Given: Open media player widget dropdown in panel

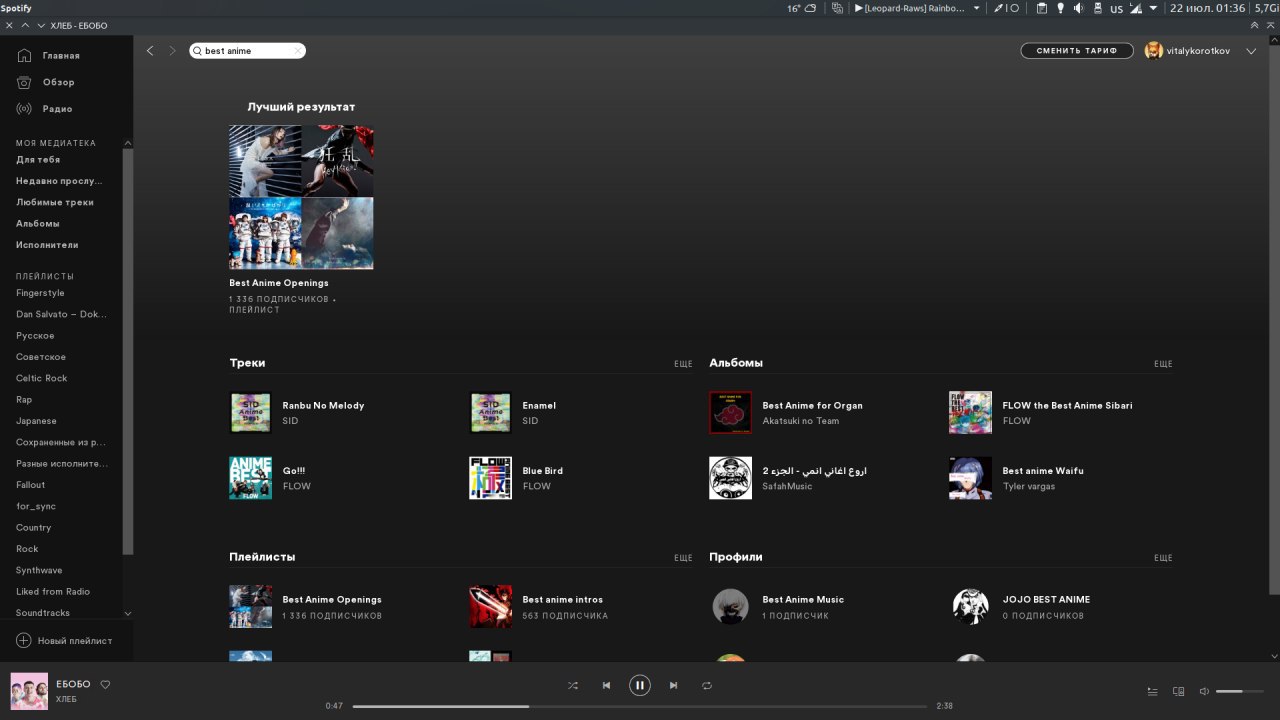Looking at the screenshot, I should tap(977, 8).
